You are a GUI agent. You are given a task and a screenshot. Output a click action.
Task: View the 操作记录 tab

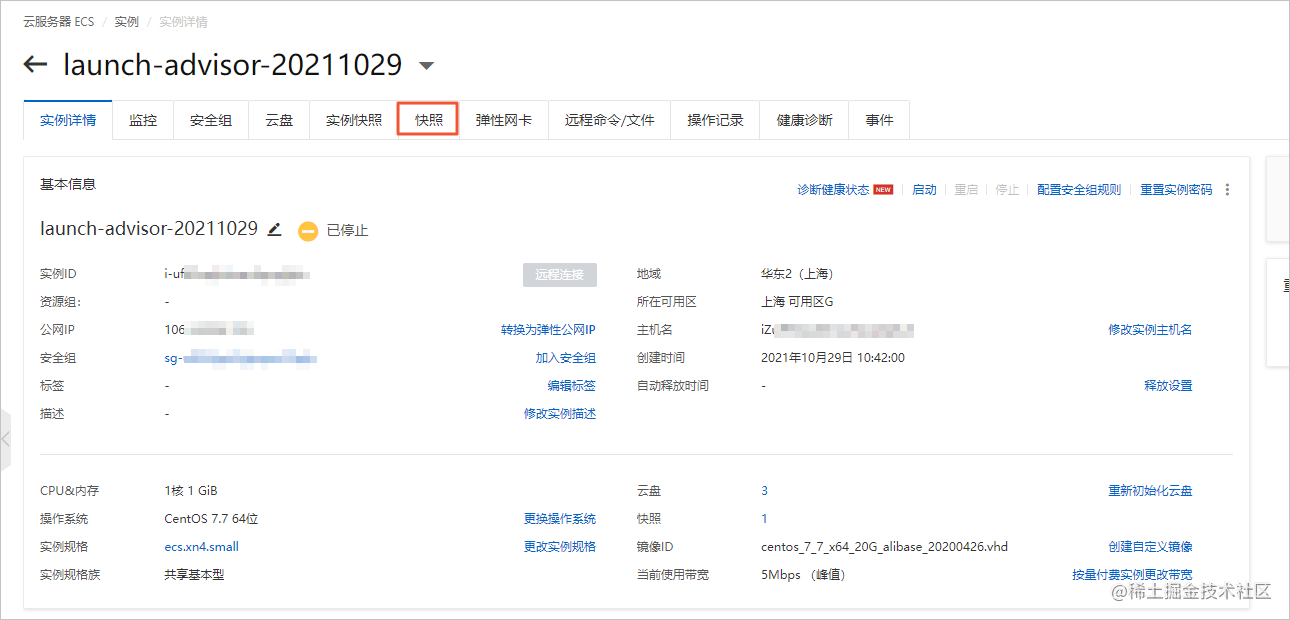pos(715,120)
